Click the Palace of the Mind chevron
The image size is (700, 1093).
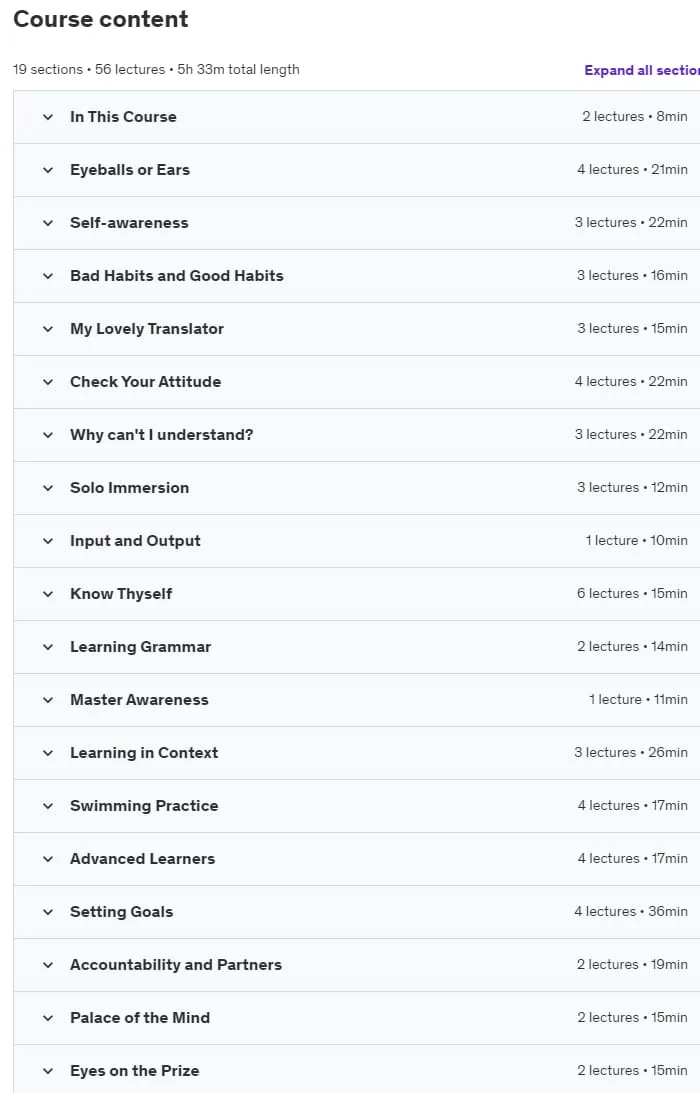pos(48,1018)
